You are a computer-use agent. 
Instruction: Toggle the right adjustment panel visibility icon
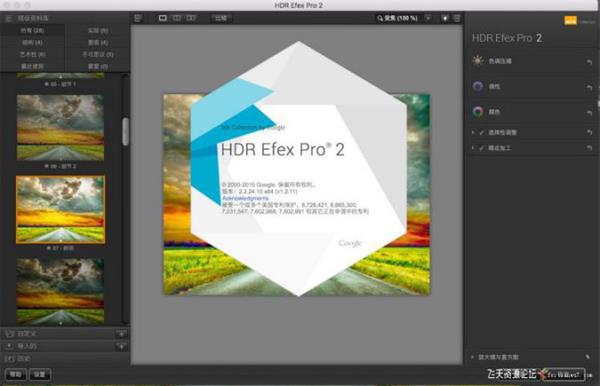[457, 18]
